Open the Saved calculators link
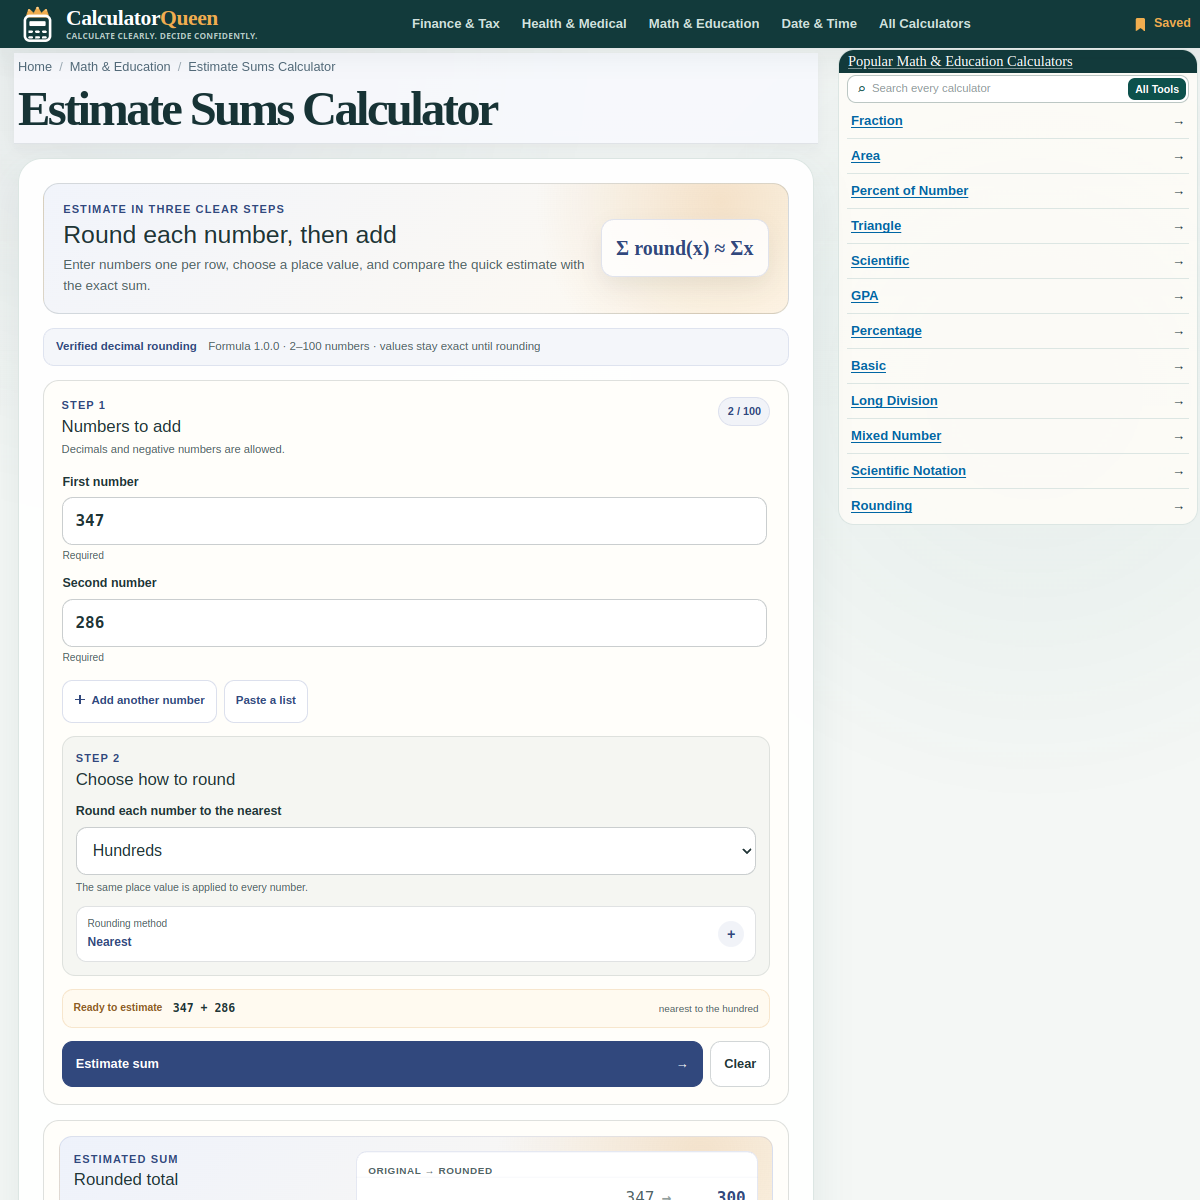 [x=1162, y=23]
